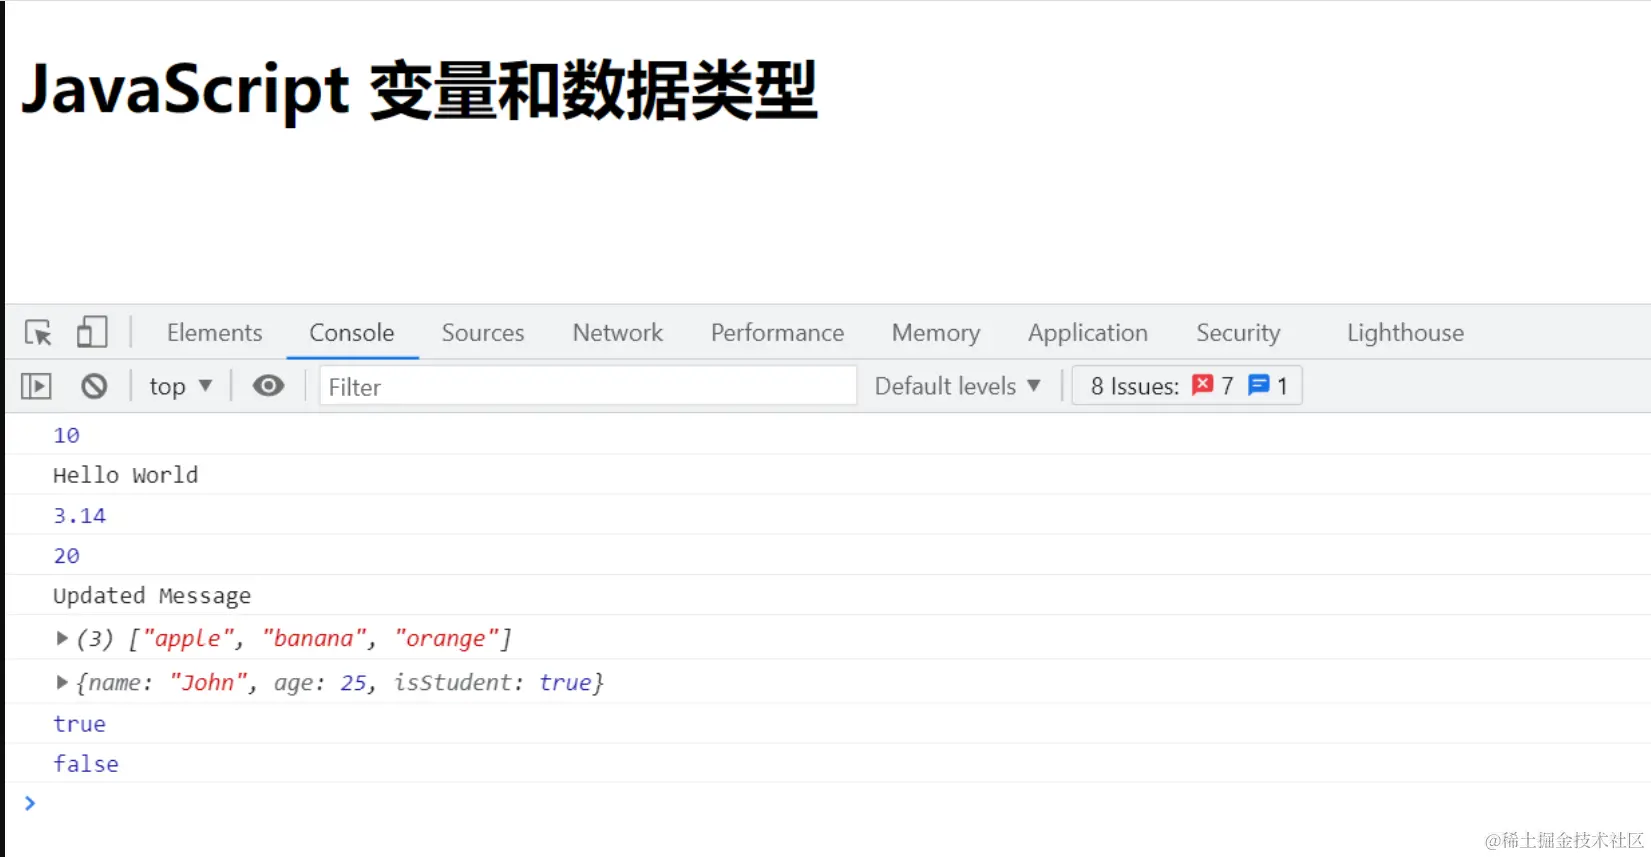Image resolution: width=1651 pixels, height=857 pixels.
Task: Go to the Memory tab
Action: tap(936, 333)
